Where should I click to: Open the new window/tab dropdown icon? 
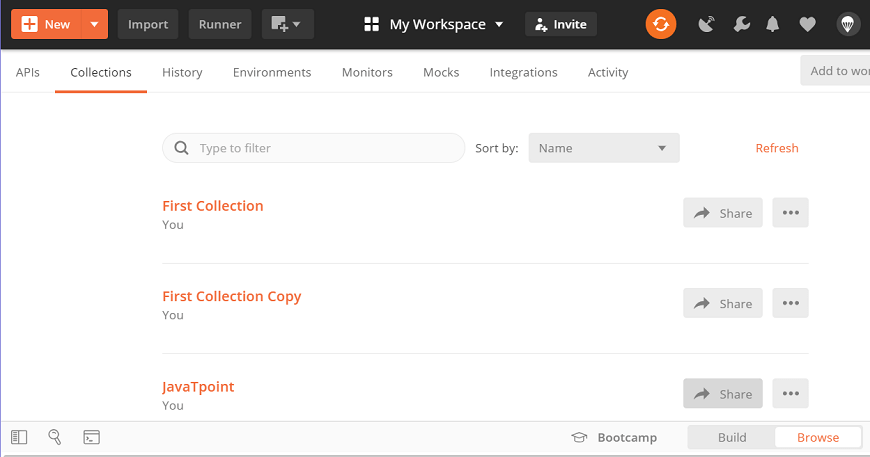tap(287, 24)
